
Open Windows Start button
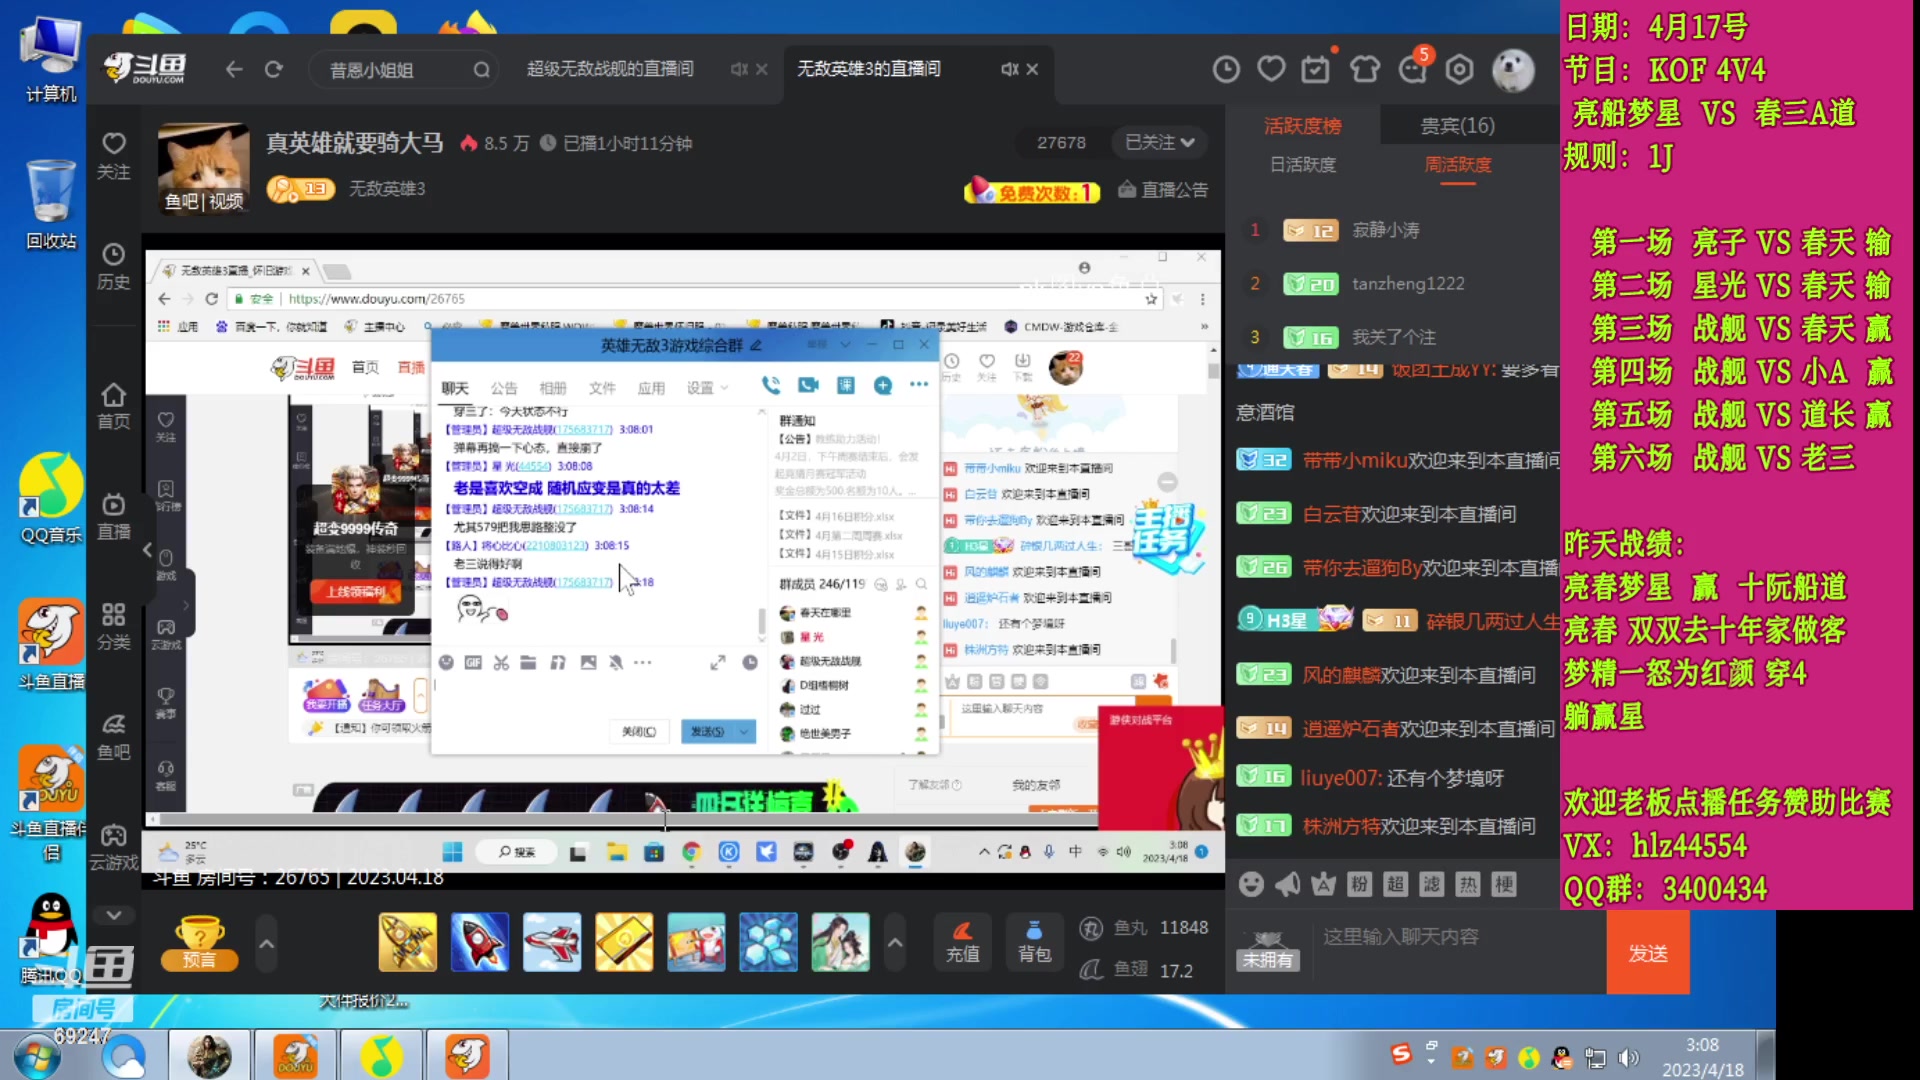[x=37, y=1056]
